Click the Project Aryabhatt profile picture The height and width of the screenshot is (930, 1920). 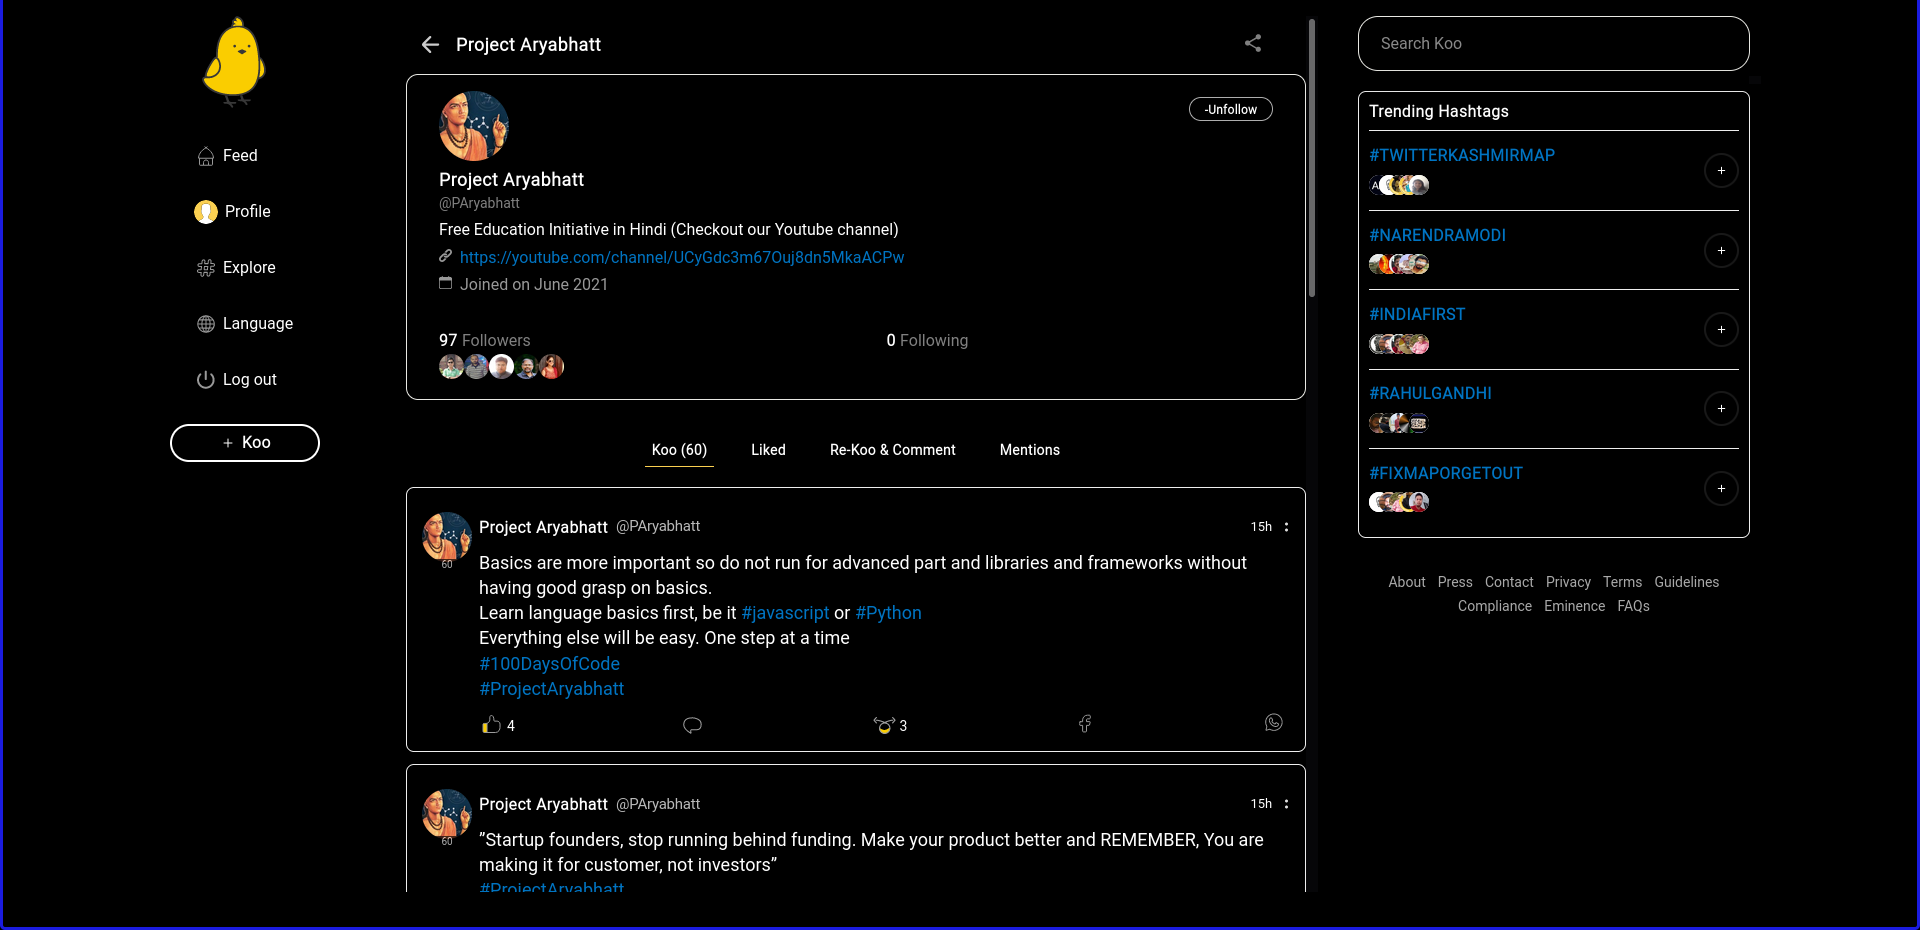coord(474,126)
